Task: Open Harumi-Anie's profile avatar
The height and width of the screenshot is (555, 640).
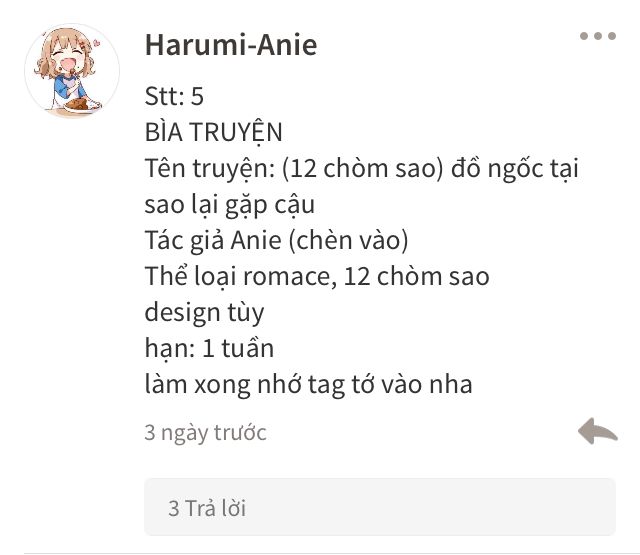Action: click(x=72, y=71)
